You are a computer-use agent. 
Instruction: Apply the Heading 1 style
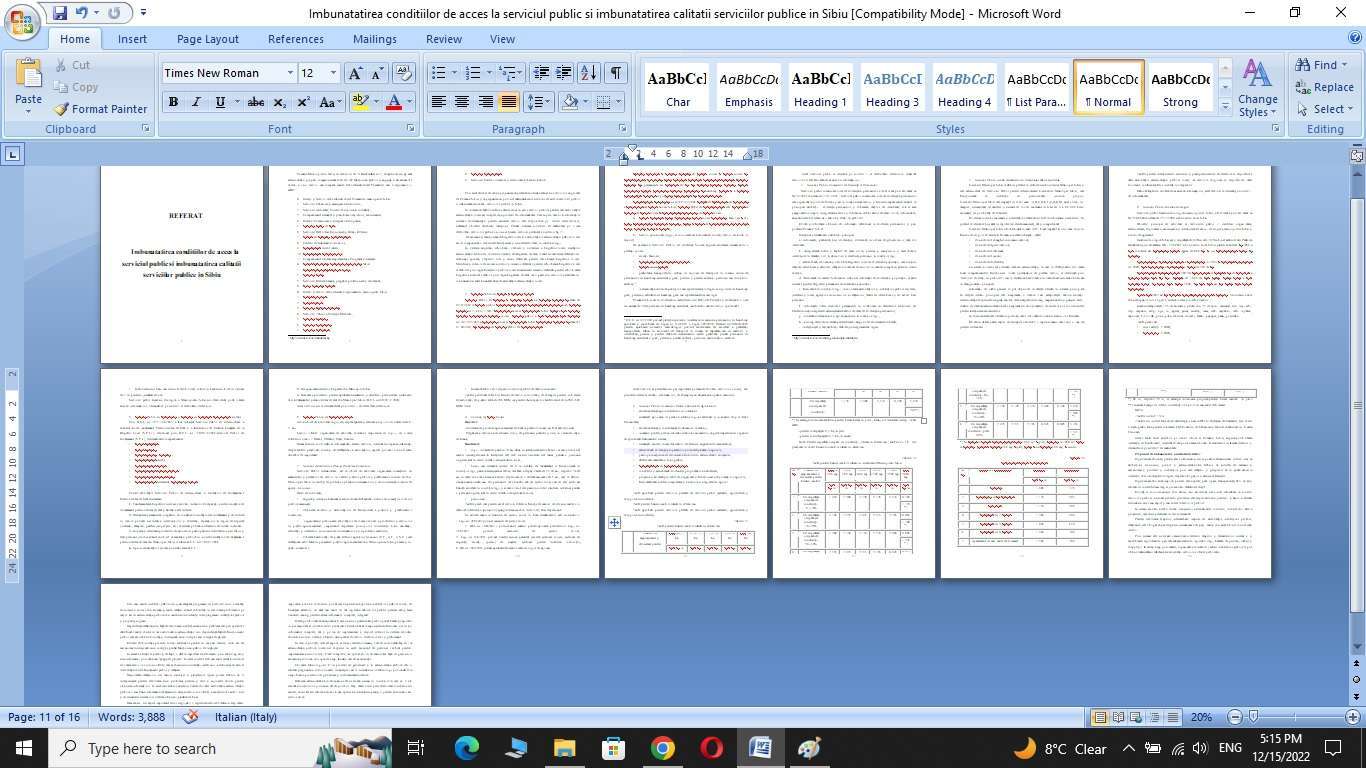pos(821,88)
